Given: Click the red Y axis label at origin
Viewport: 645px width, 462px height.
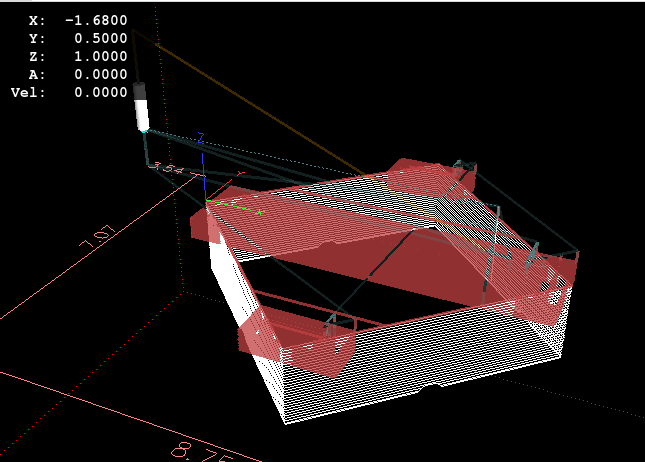Looking at the screenshot, I should (x=240, y=173).
